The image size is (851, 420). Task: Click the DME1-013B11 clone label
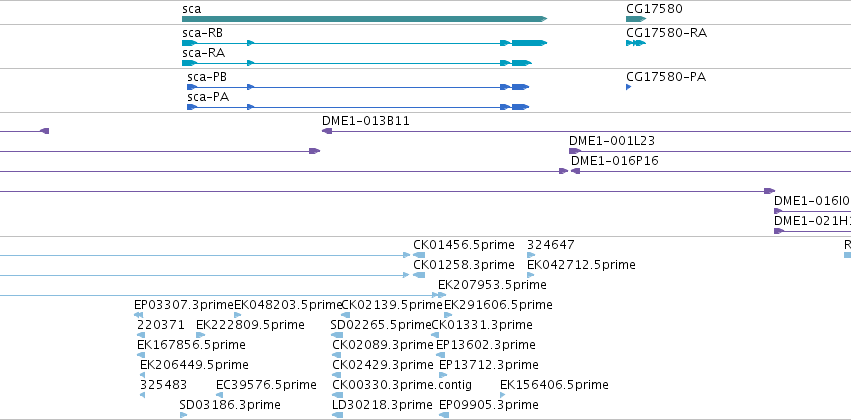(366, 122)
